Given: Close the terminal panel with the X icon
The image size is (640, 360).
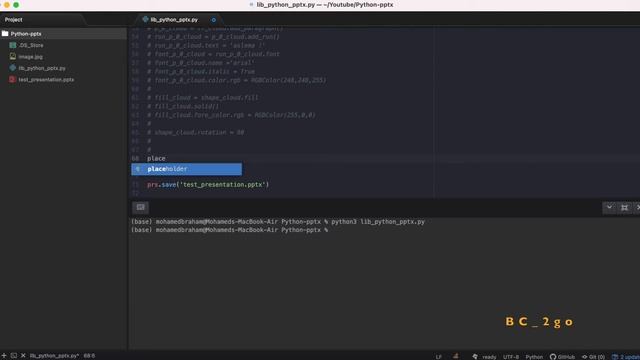Looking at the screenshot, I should (x=638, y=207).
